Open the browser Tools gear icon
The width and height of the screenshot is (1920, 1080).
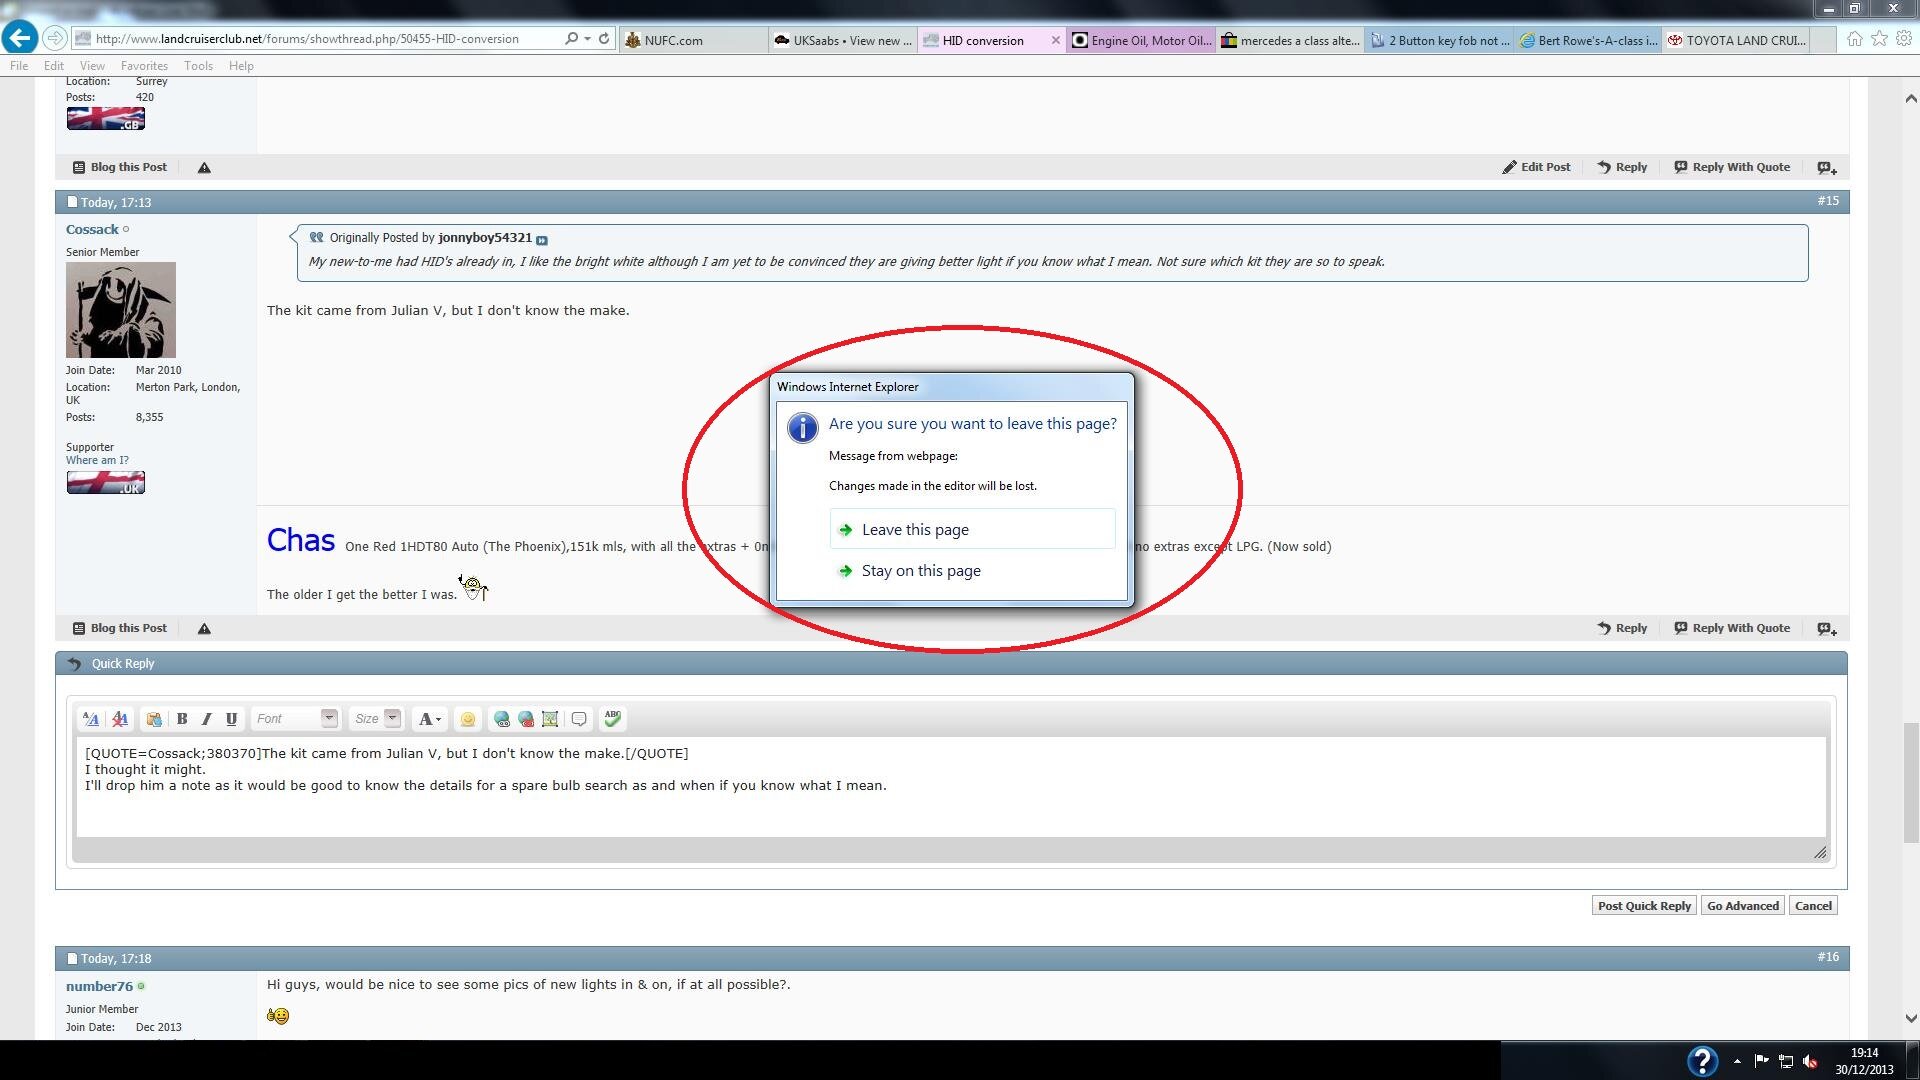click(x=1904, y=39)
